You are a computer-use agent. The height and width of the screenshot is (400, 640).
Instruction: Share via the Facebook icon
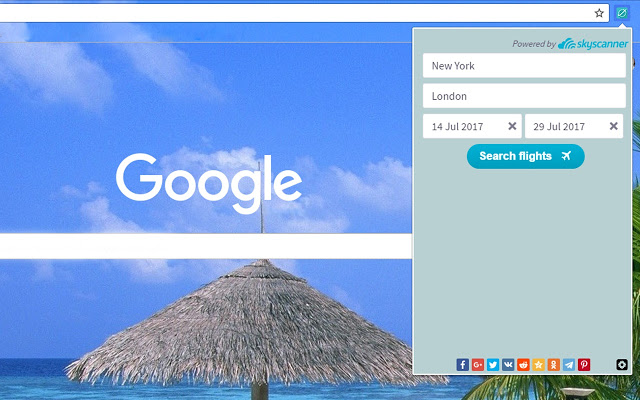click(x=462, y=364)
